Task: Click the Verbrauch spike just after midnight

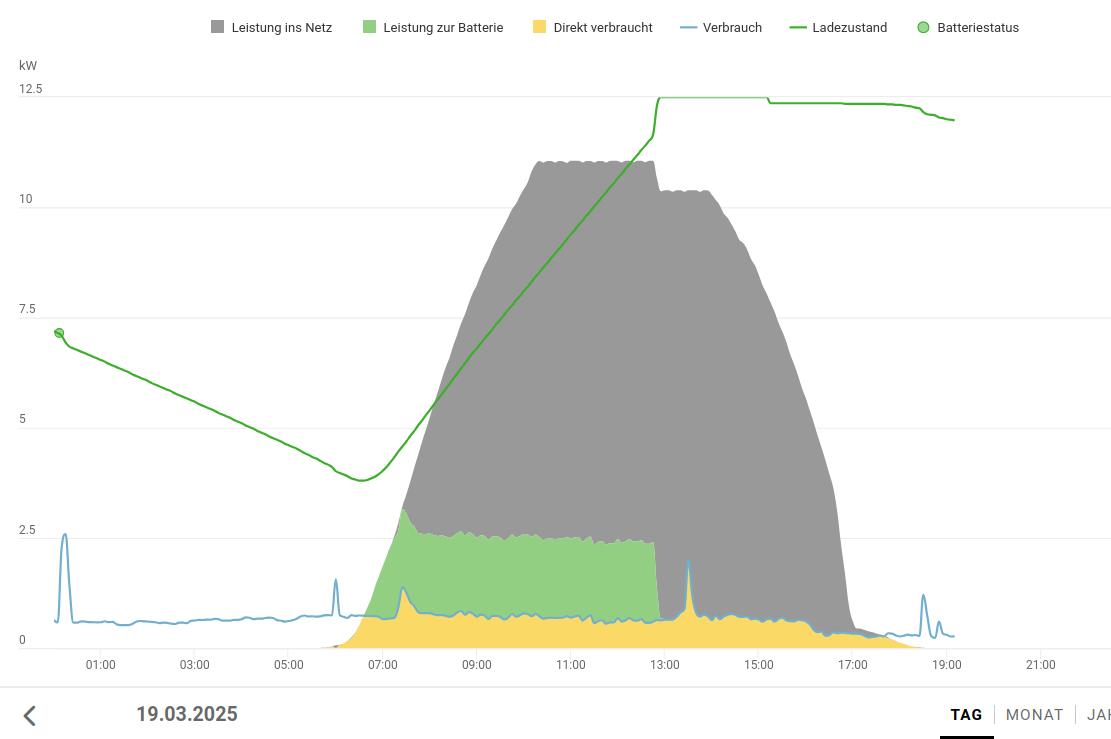Action: (65, 536)
